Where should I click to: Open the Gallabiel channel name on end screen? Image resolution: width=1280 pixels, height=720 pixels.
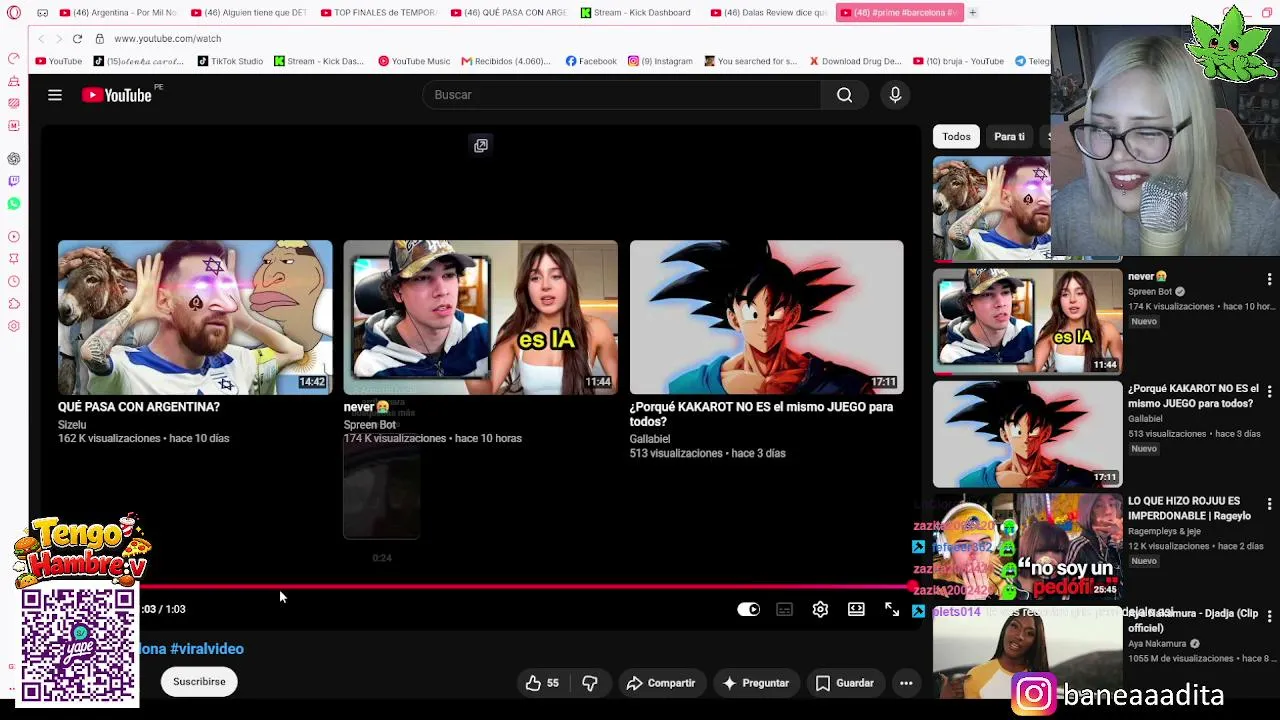650,439
